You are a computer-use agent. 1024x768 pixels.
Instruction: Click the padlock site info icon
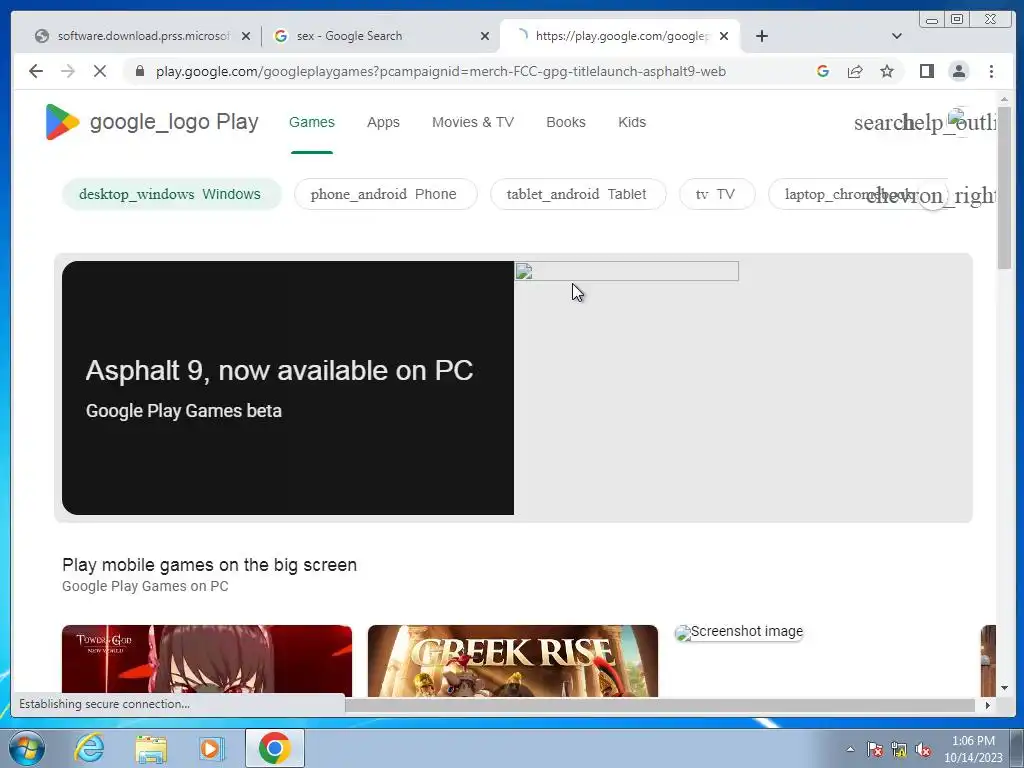point(140,71)
